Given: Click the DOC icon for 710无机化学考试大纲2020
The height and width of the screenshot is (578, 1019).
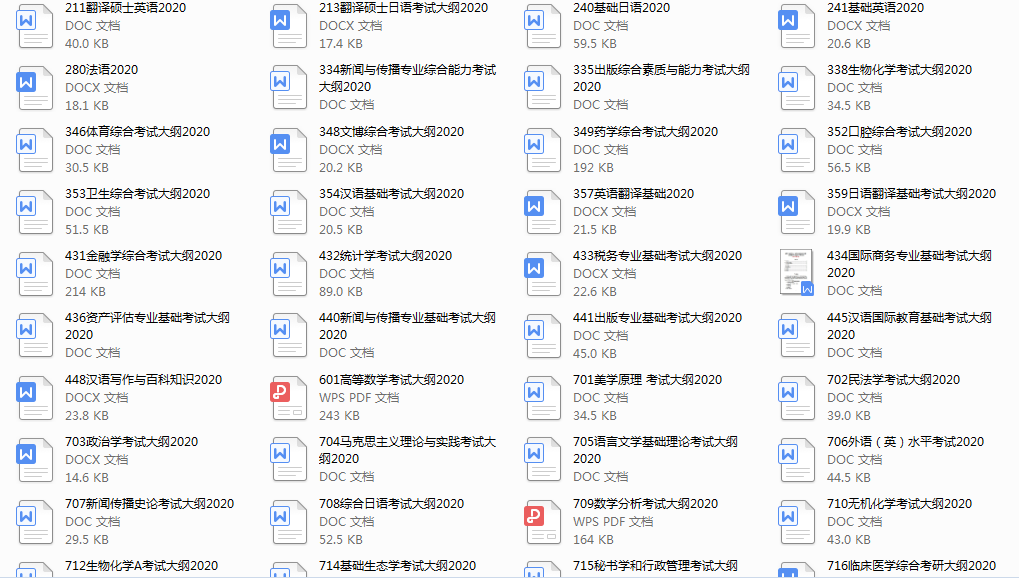Looking at the screenshot, I should tap(796, 521).
